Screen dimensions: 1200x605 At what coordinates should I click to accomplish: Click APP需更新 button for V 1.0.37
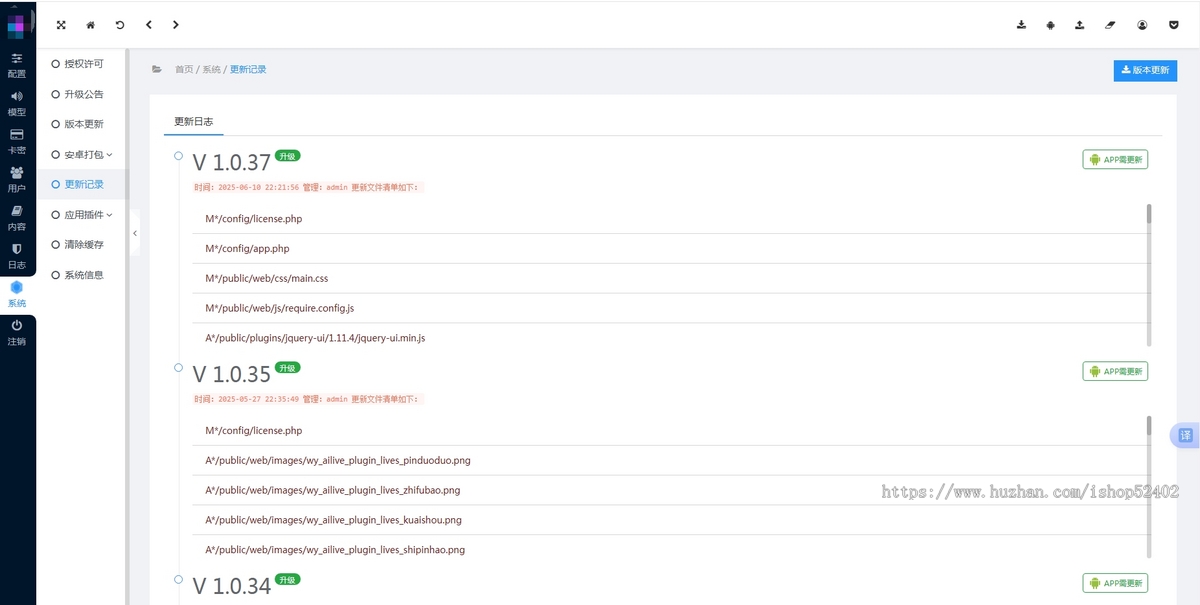(1115, 160)
